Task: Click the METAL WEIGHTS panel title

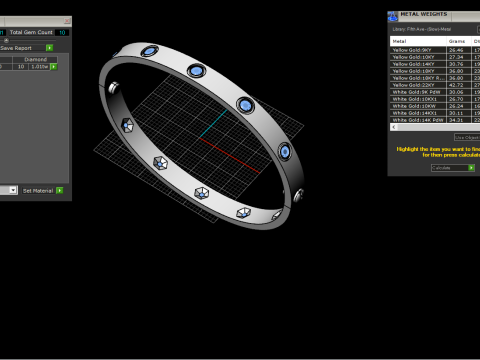Action: (x=424, y=14)
